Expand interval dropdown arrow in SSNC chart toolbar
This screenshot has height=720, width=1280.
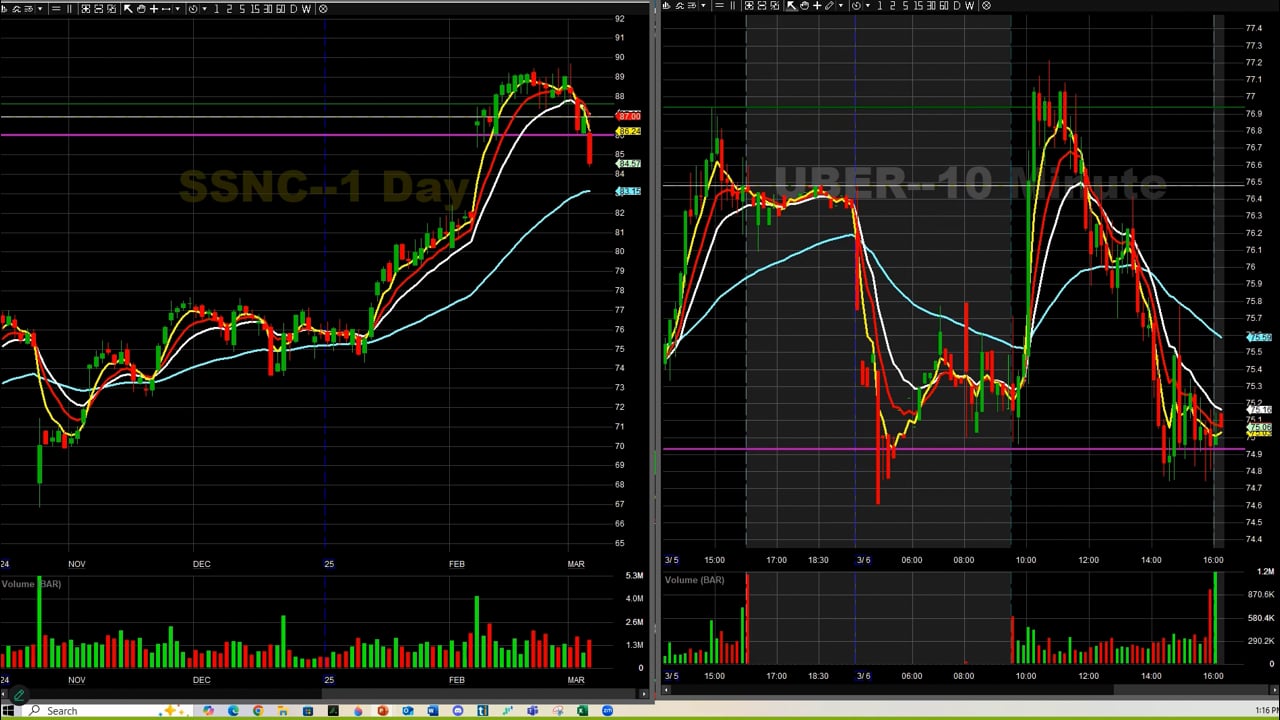coord(204,9)
